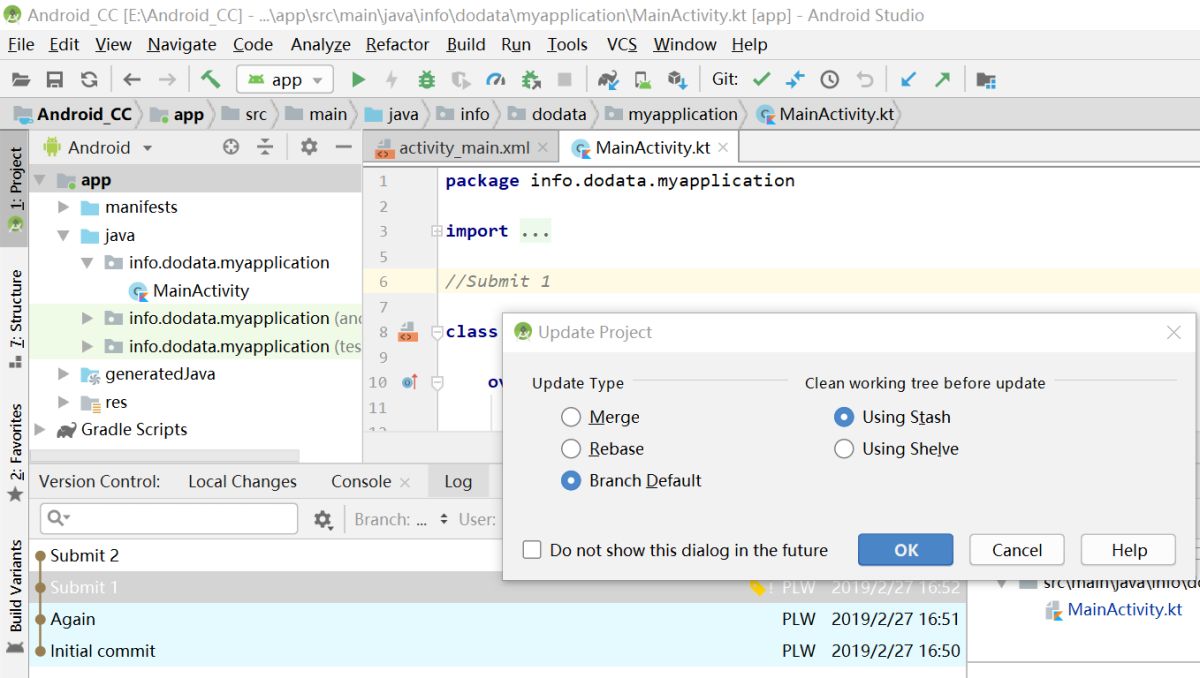
Task: Select Branch Default update type
Action: point(571,481)
